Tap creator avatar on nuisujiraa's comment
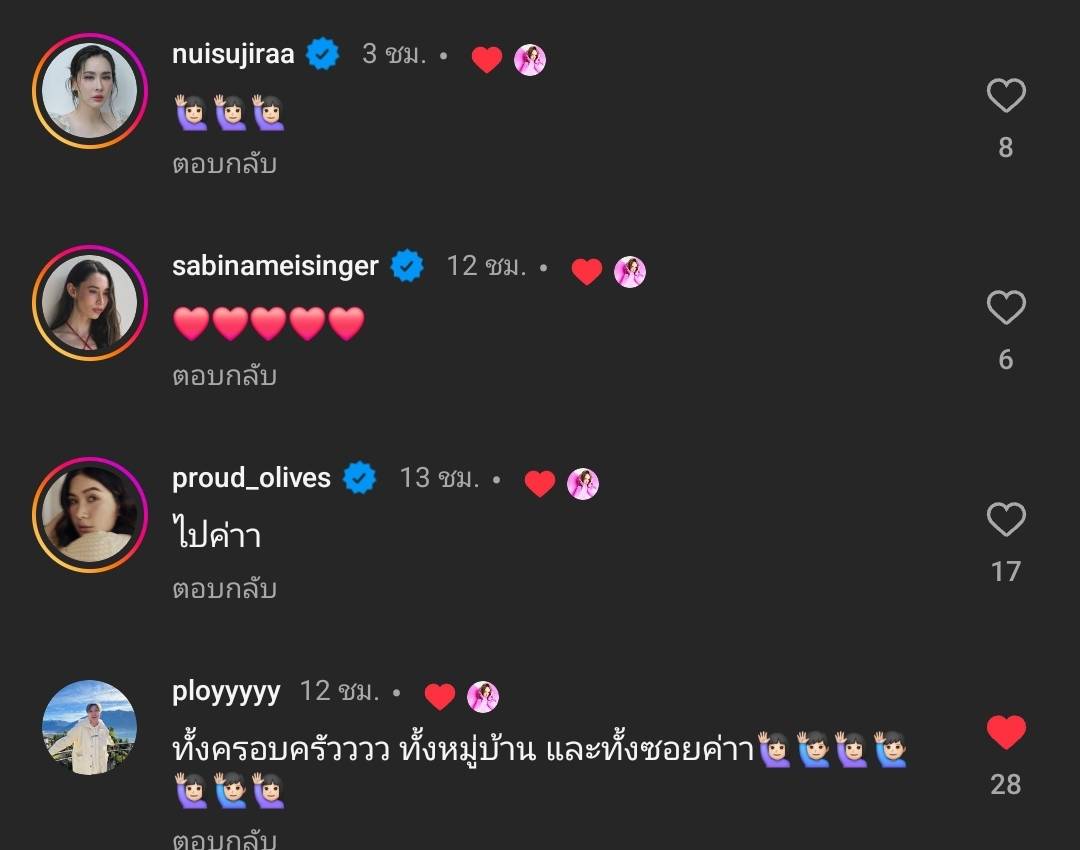The height and width of the screenshot is (850, 1080). (x=530, y=59)
